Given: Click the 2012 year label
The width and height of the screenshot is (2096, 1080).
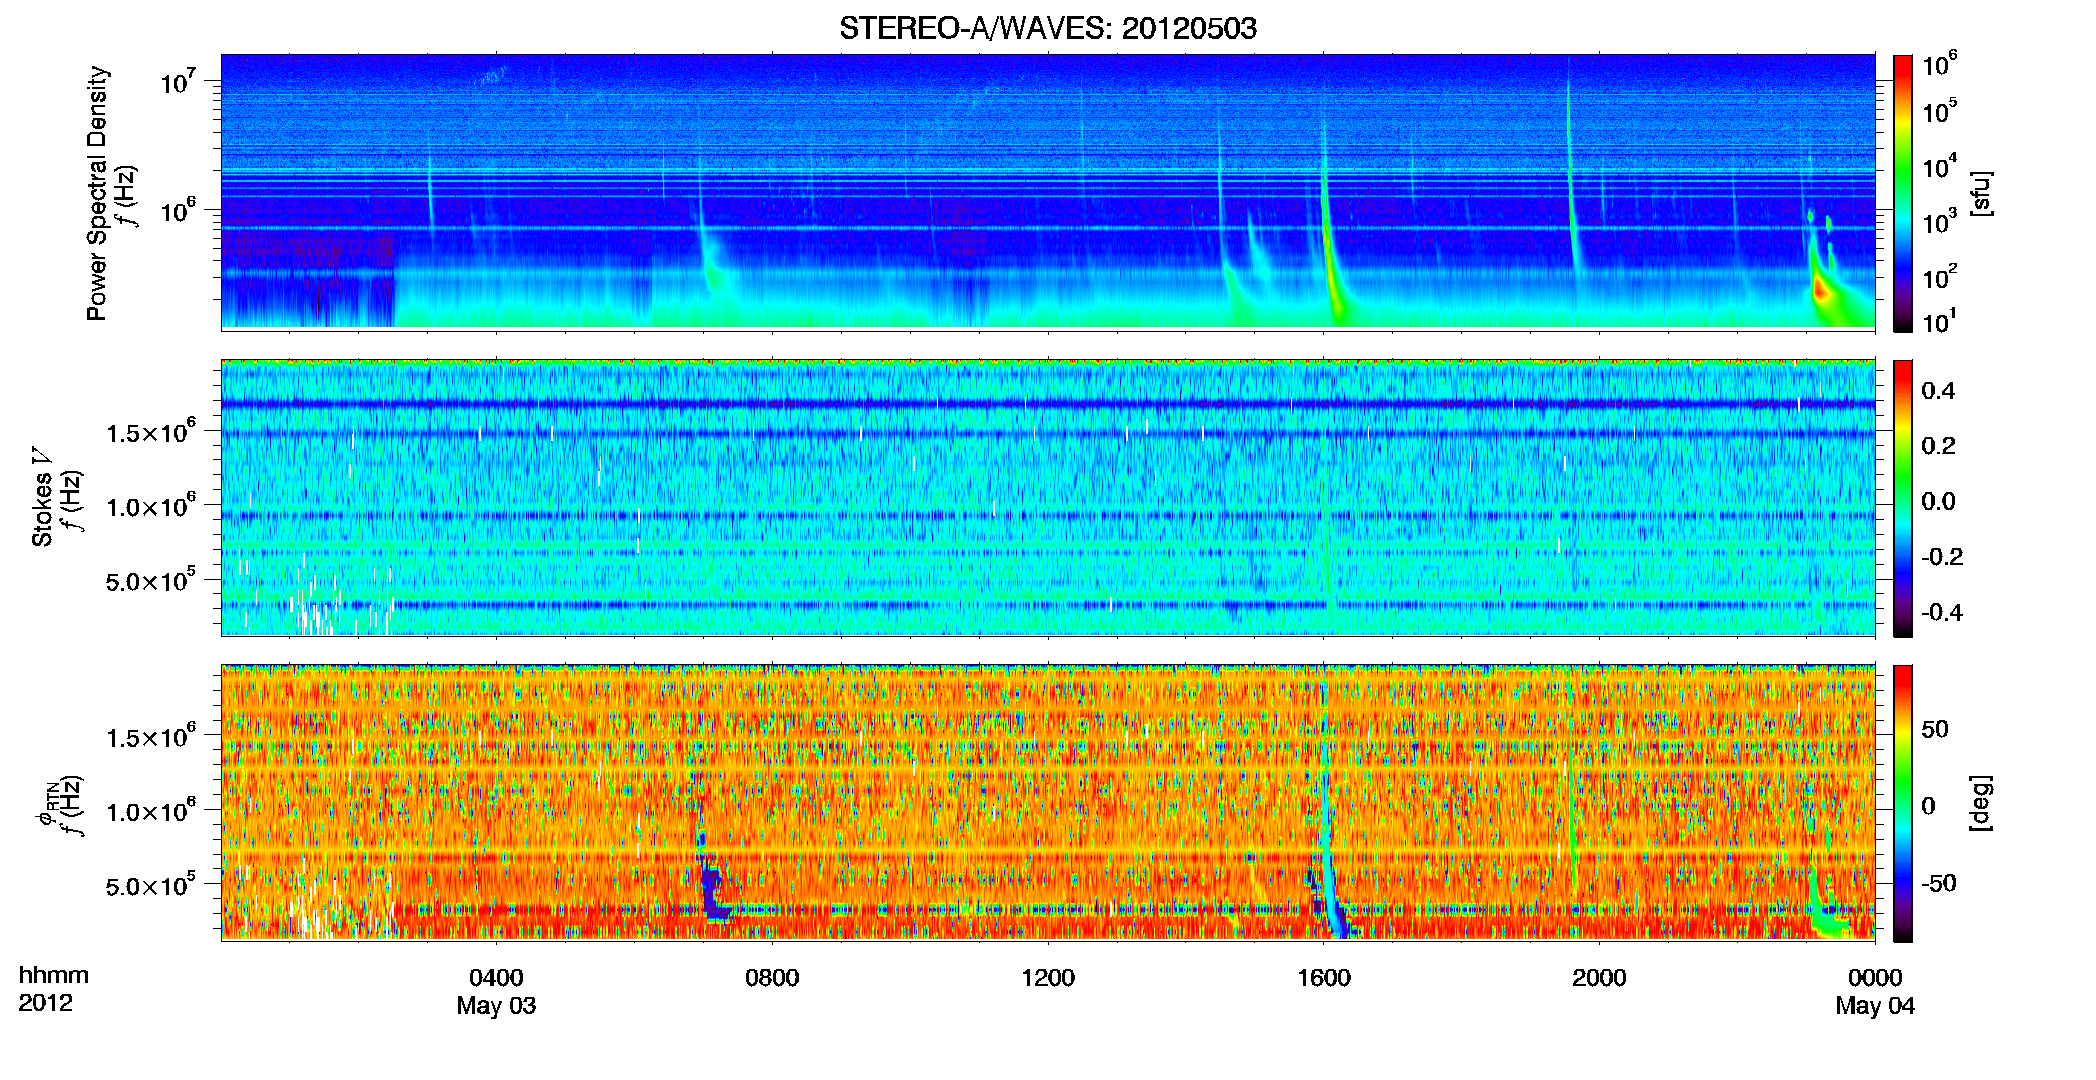Looking at the screenshot, I should click(45, 1003).
